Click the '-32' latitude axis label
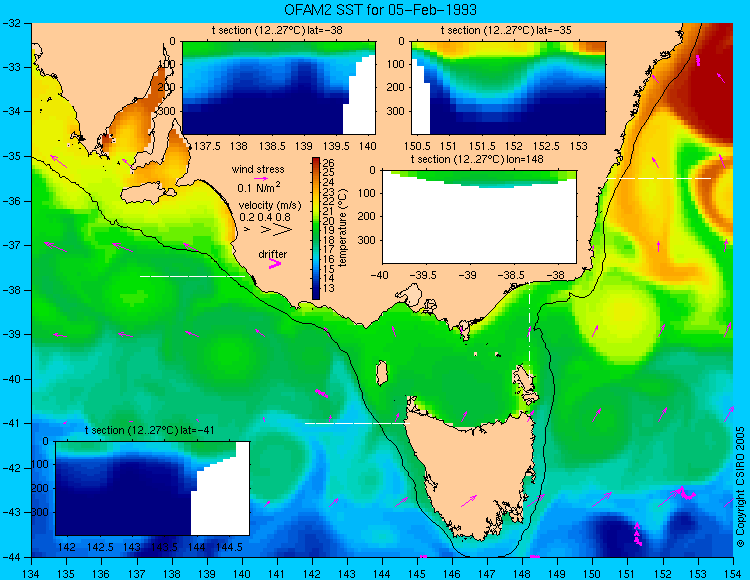Screen dimensions: 750x580 click(x=11, y=23)
